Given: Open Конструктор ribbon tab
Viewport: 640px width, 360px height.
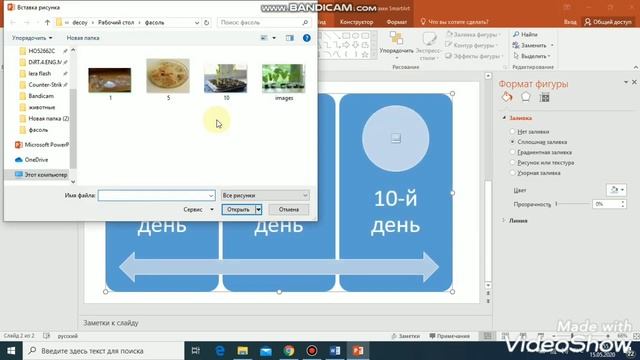Looking at the screenshot, I should pos(356,22).
